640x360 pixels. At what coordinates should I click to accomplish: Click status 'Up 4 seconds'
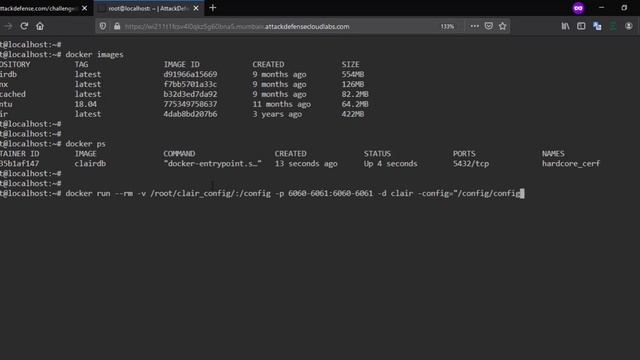coord(390,164)
